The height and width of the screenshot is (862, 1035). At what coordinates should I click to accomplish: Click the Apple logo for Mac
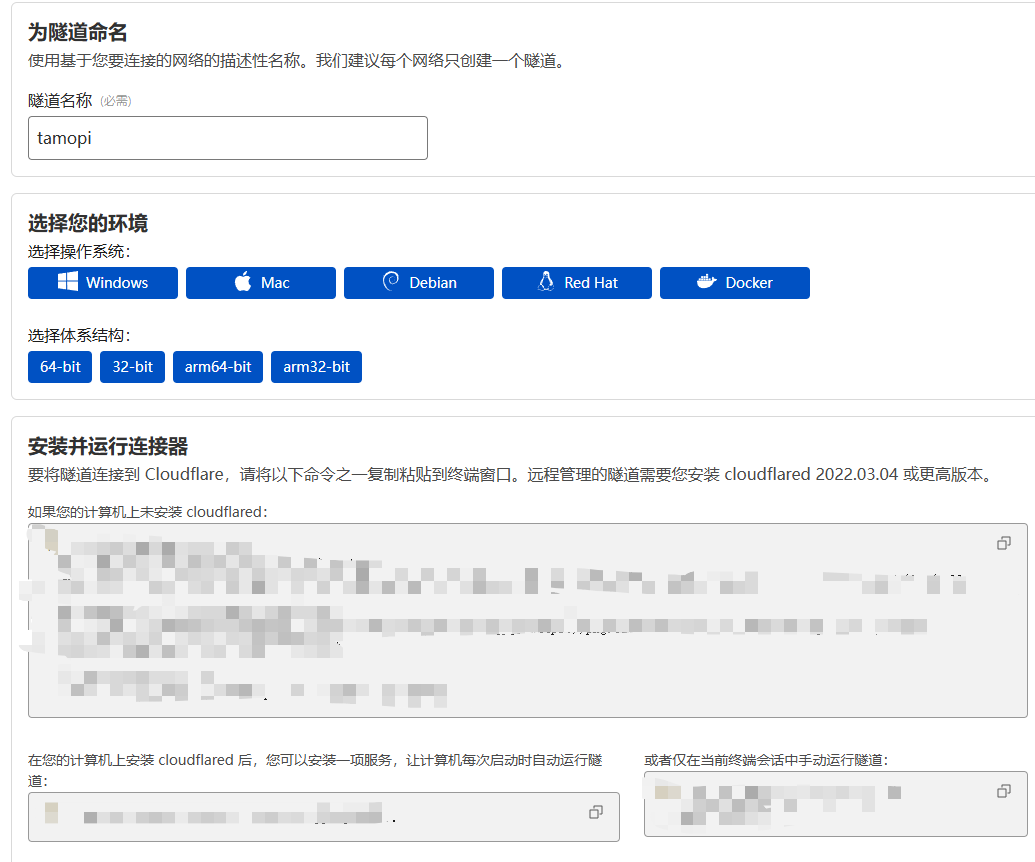(x=243, y=283)
